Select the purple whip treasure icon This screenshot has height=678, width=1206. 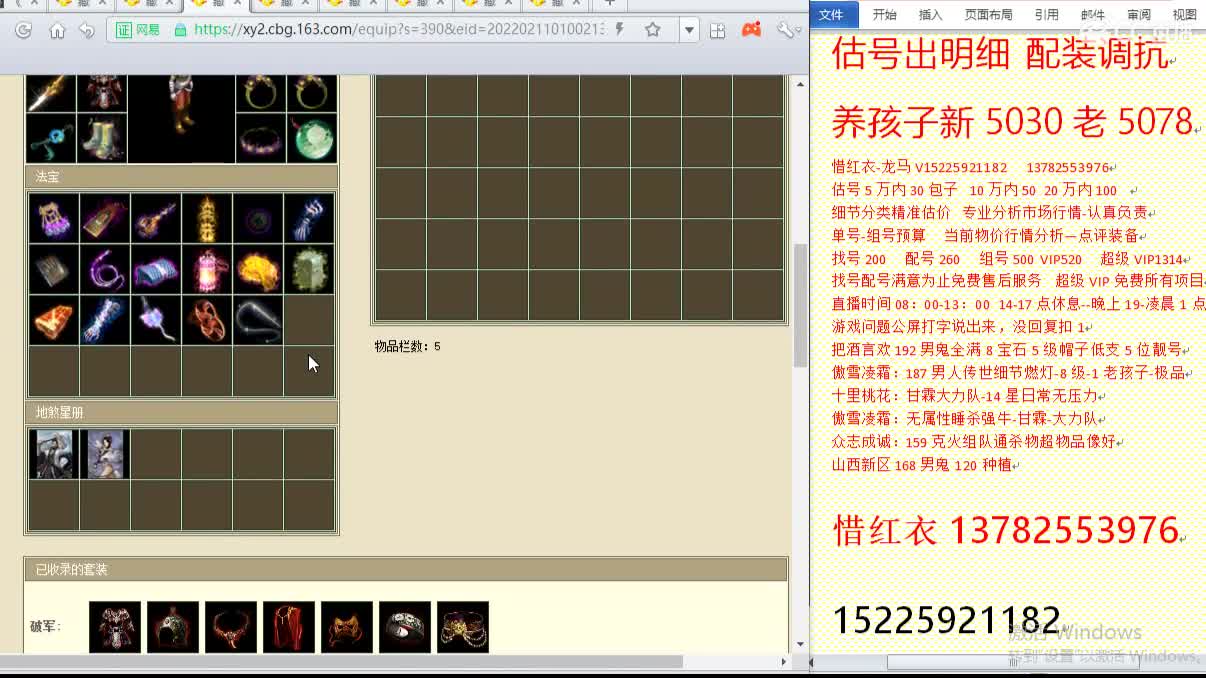(105, 269)
